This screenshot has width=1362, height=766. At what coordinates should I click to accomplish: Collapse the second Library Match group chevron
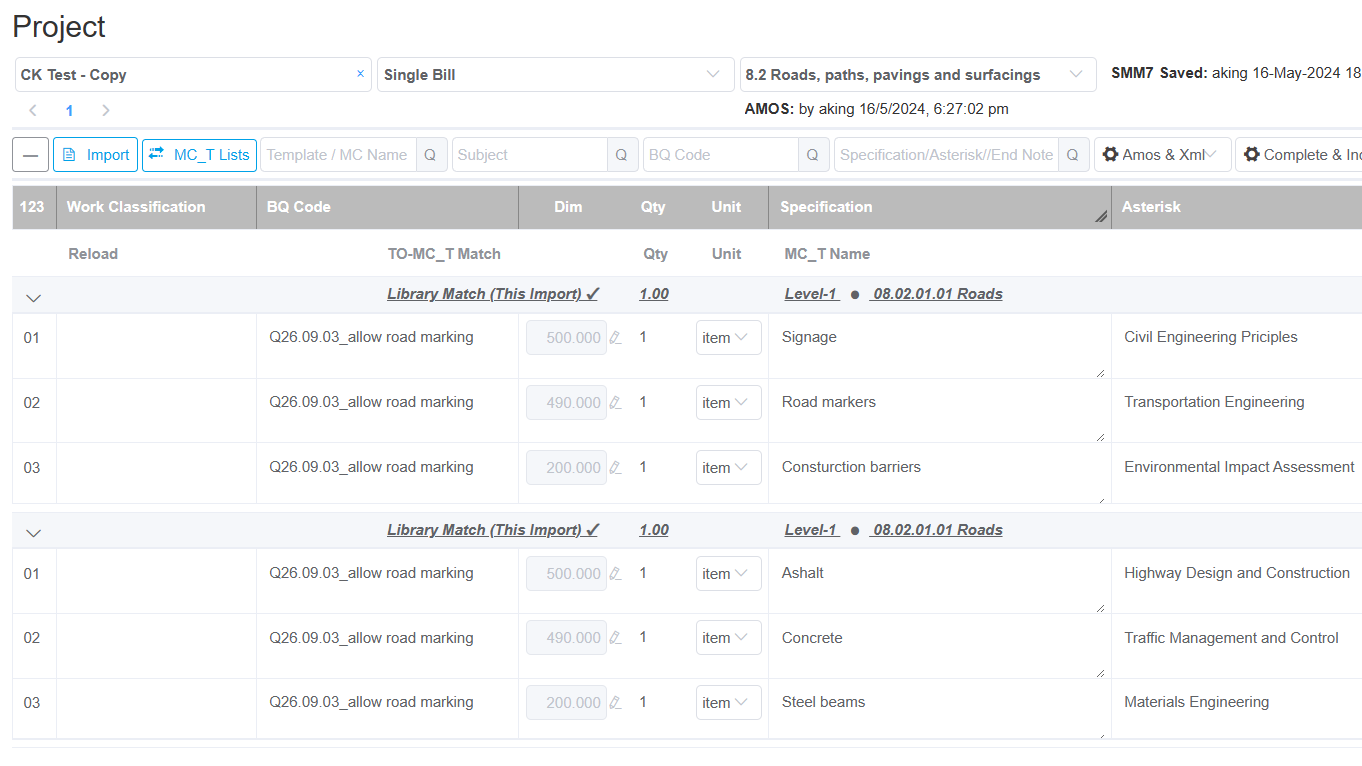click(34, 533)
